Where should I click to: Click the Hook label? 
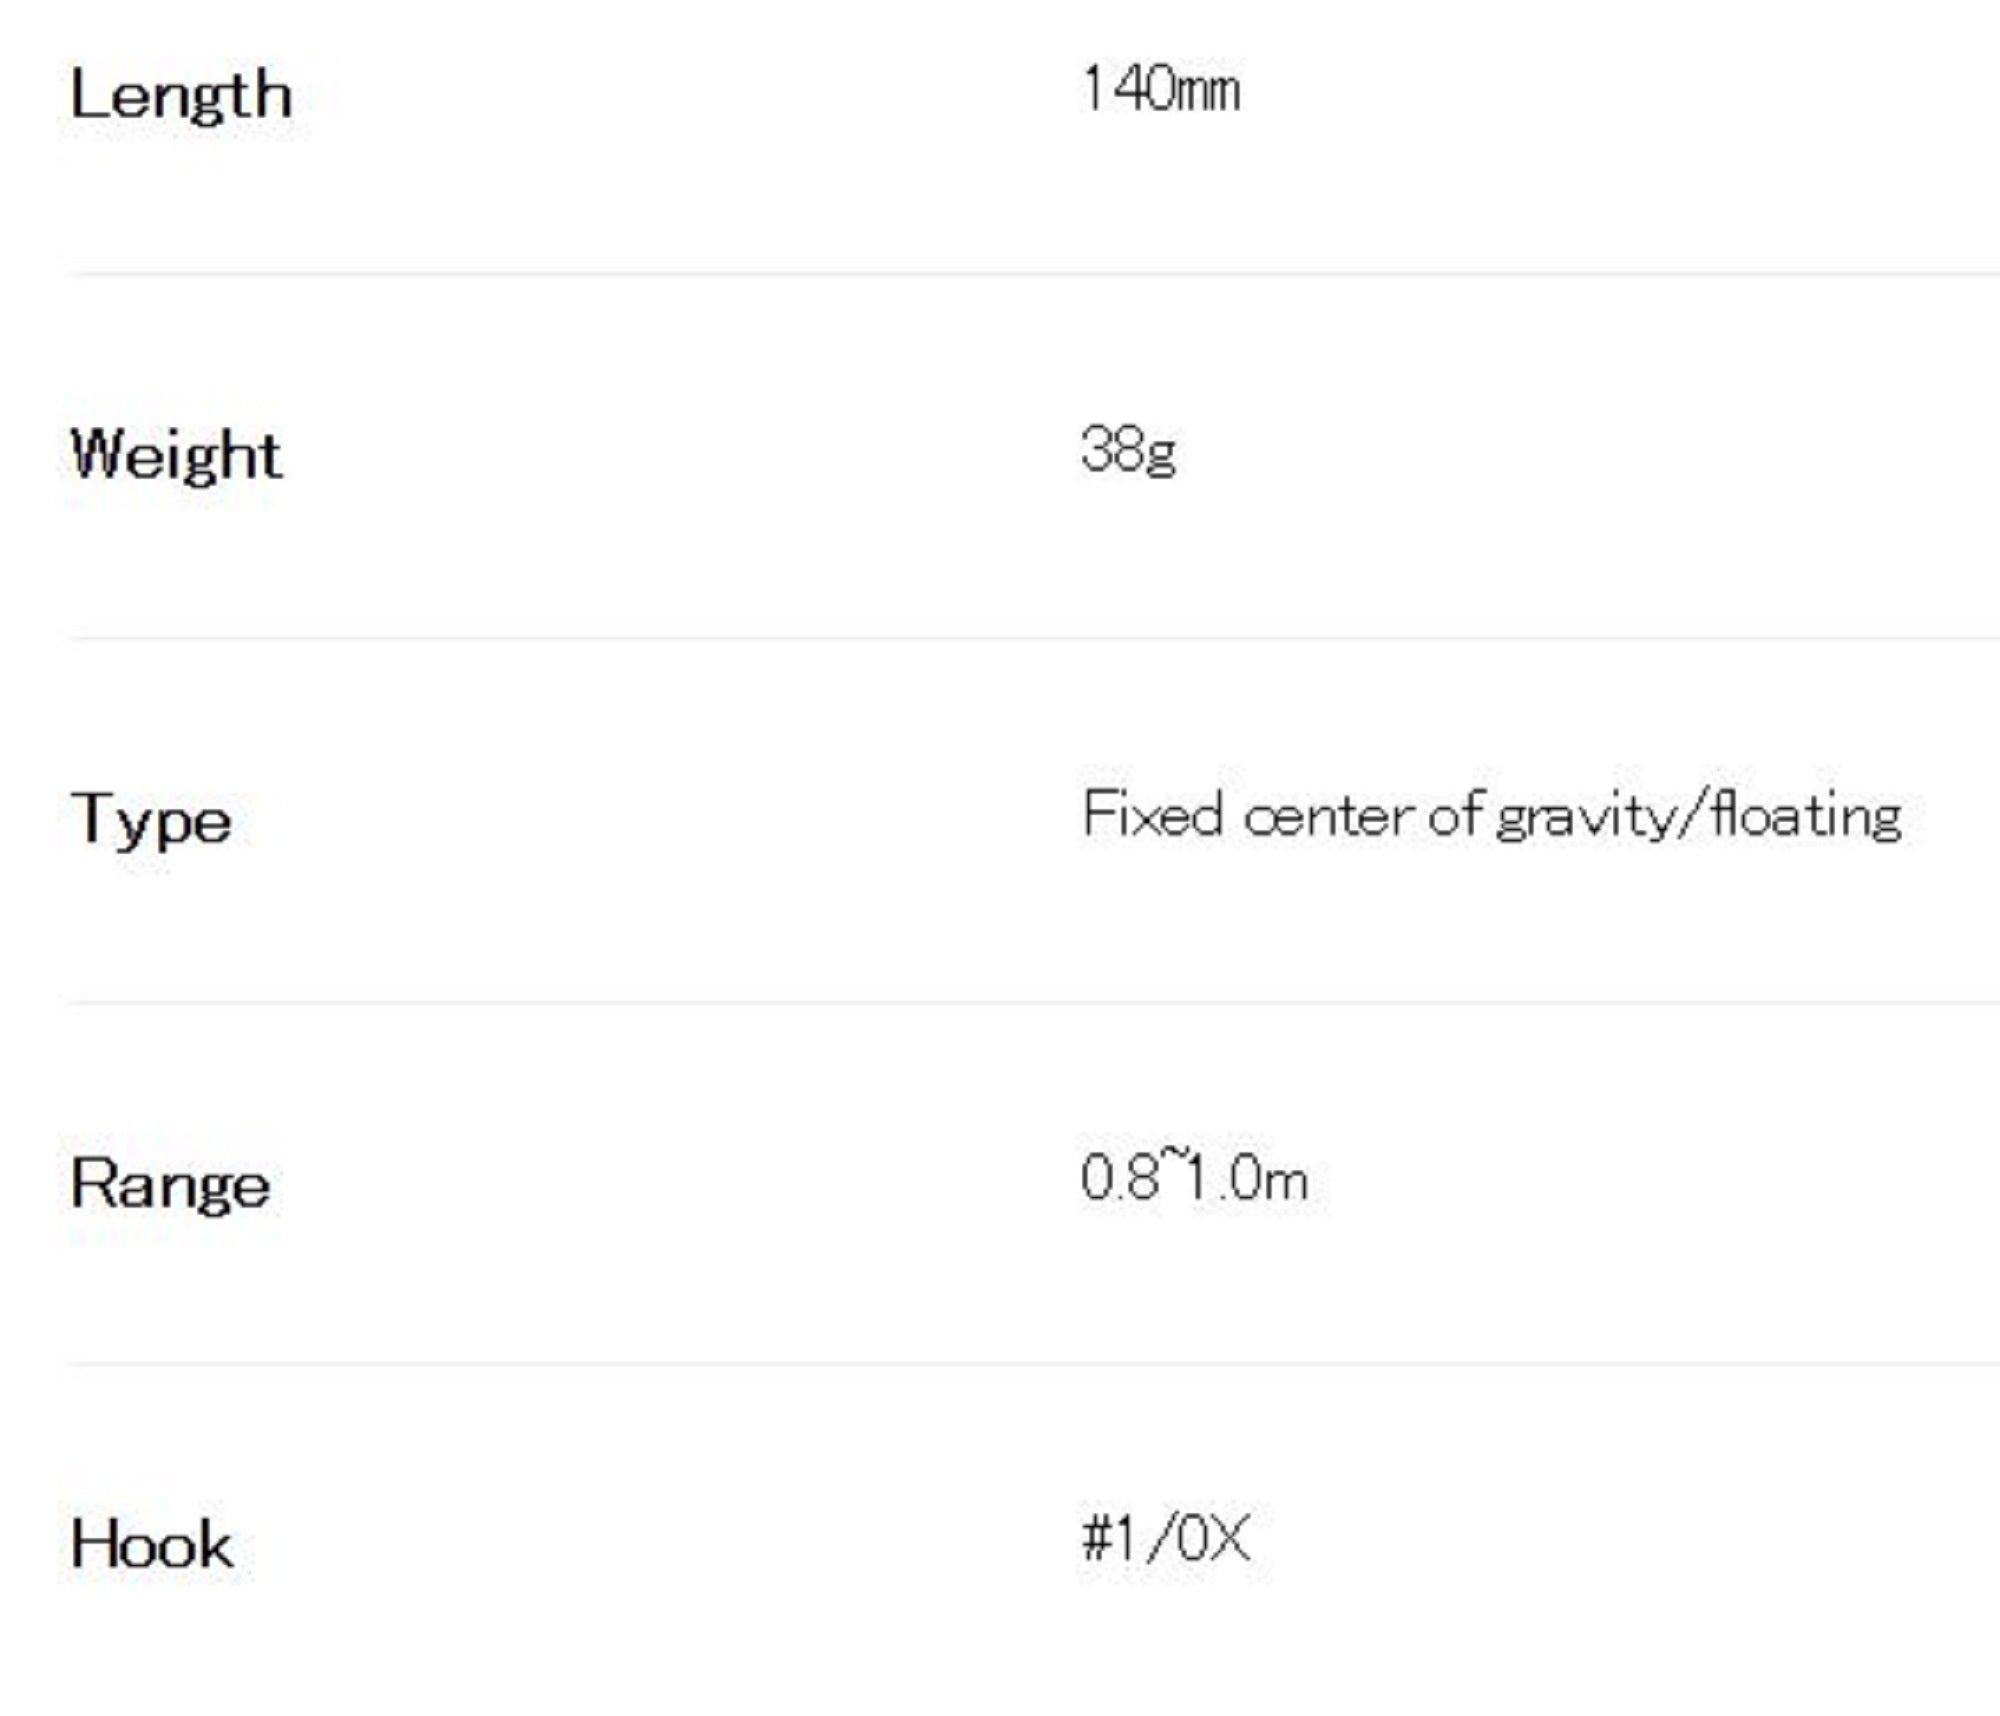tap(152, 1544)
